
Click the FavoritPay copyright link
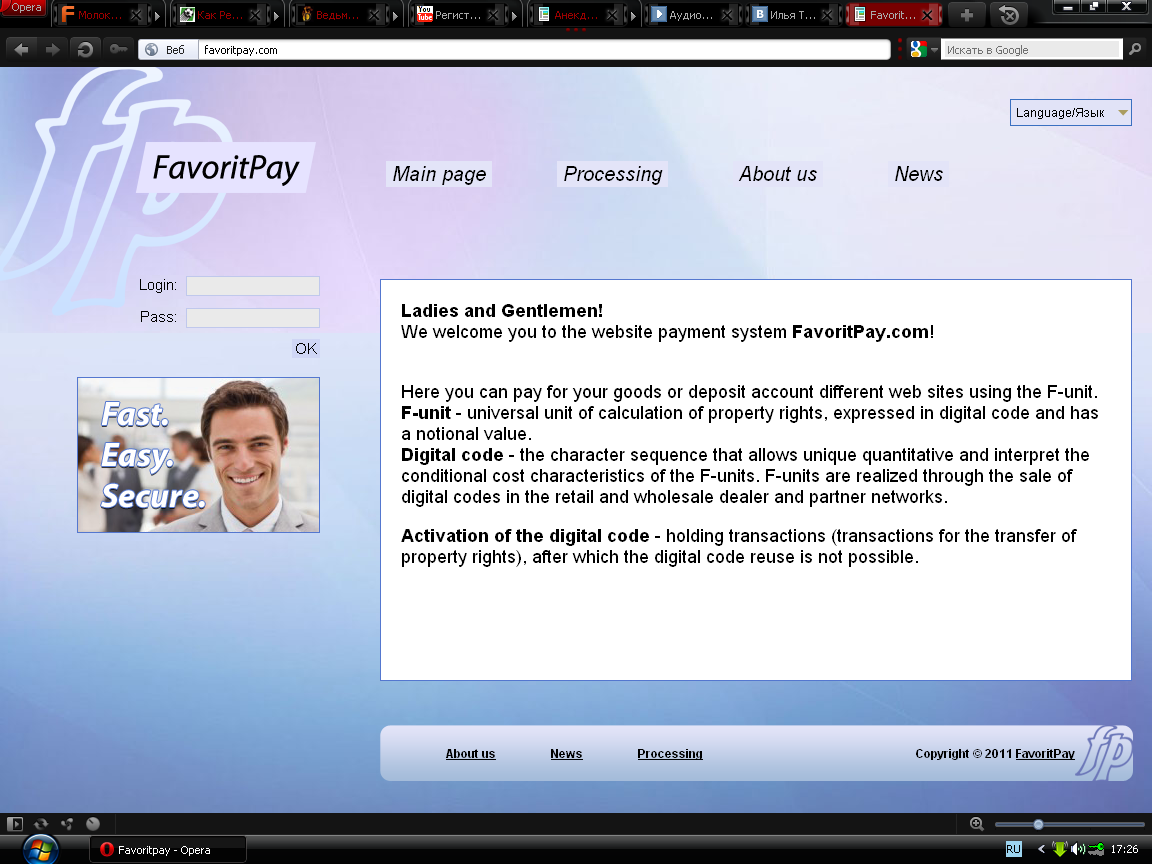coord(1045,754)
